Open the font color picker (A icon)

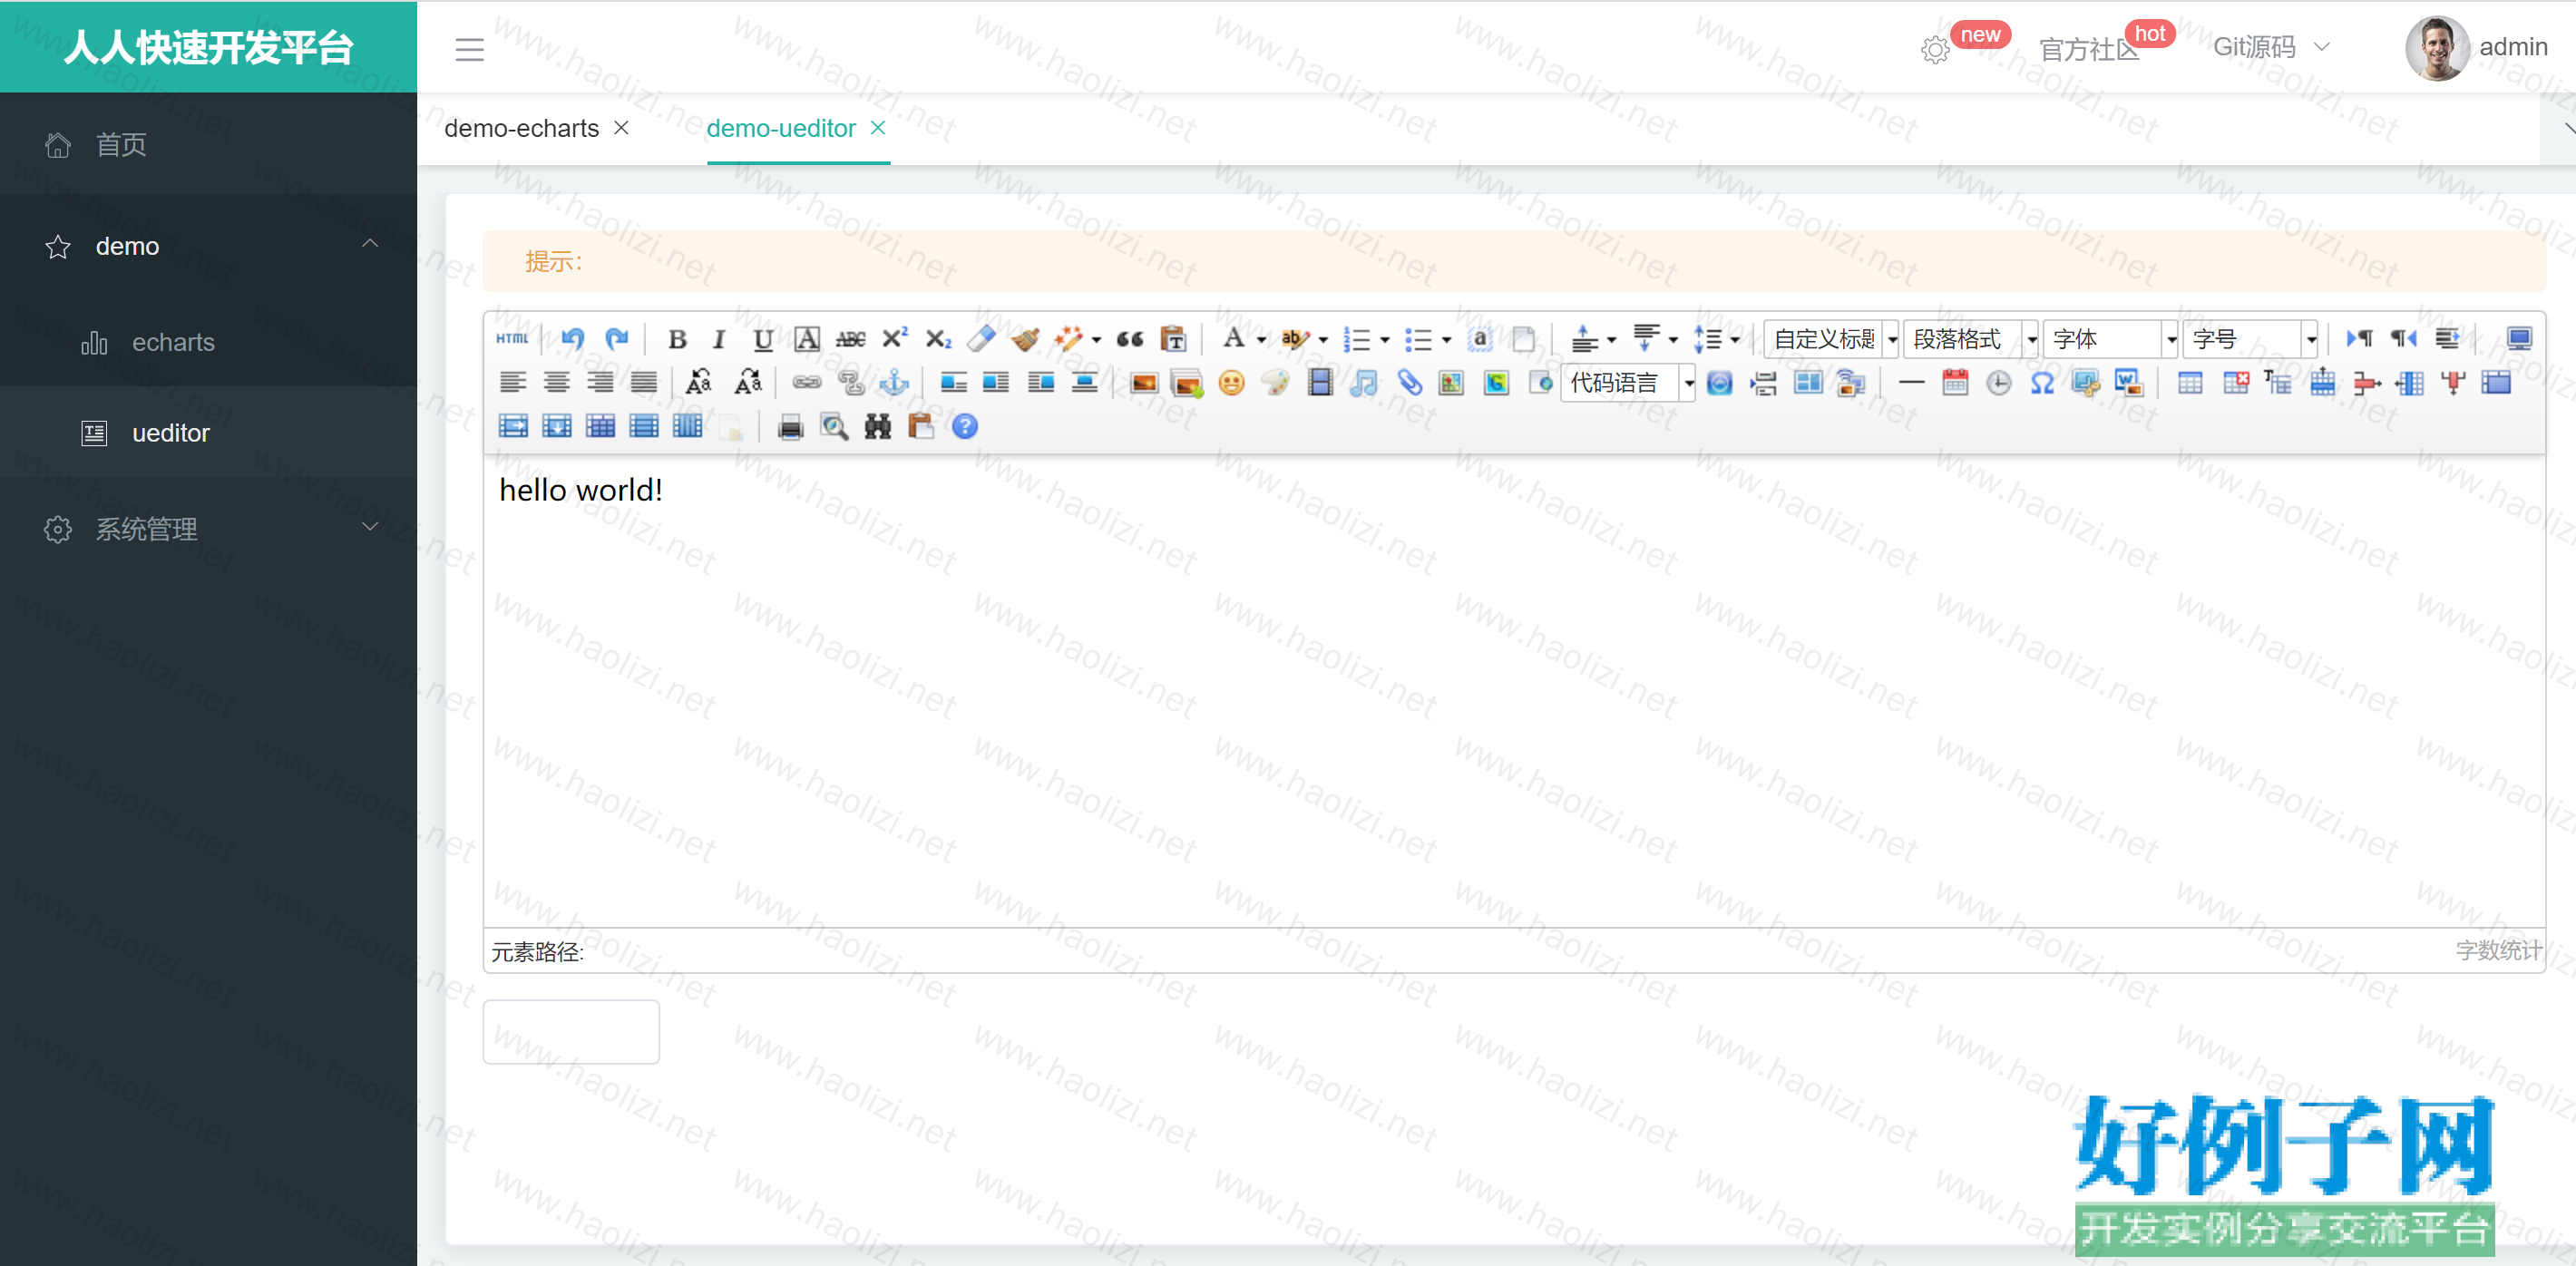[1233, 339]
